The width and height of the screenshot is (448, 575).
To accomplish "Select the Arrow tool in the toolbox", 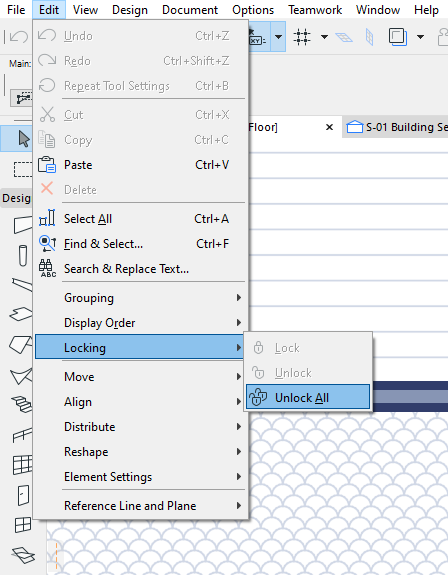I will tap(23, 139).
